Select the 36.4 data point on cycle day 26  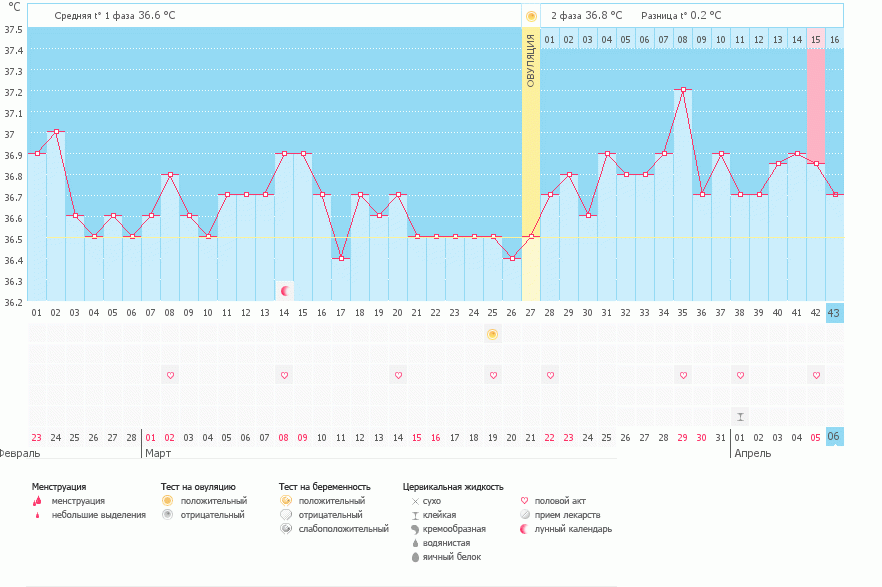pos(512,259)
